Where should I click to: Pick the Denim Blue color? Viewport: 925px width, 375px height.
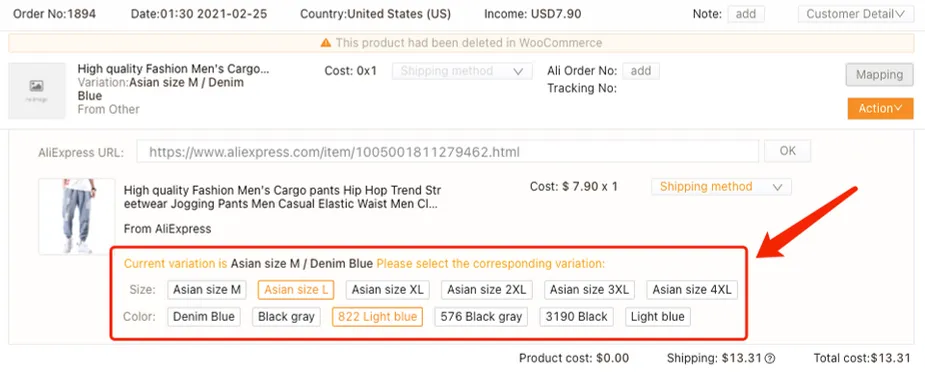(204, 317)
